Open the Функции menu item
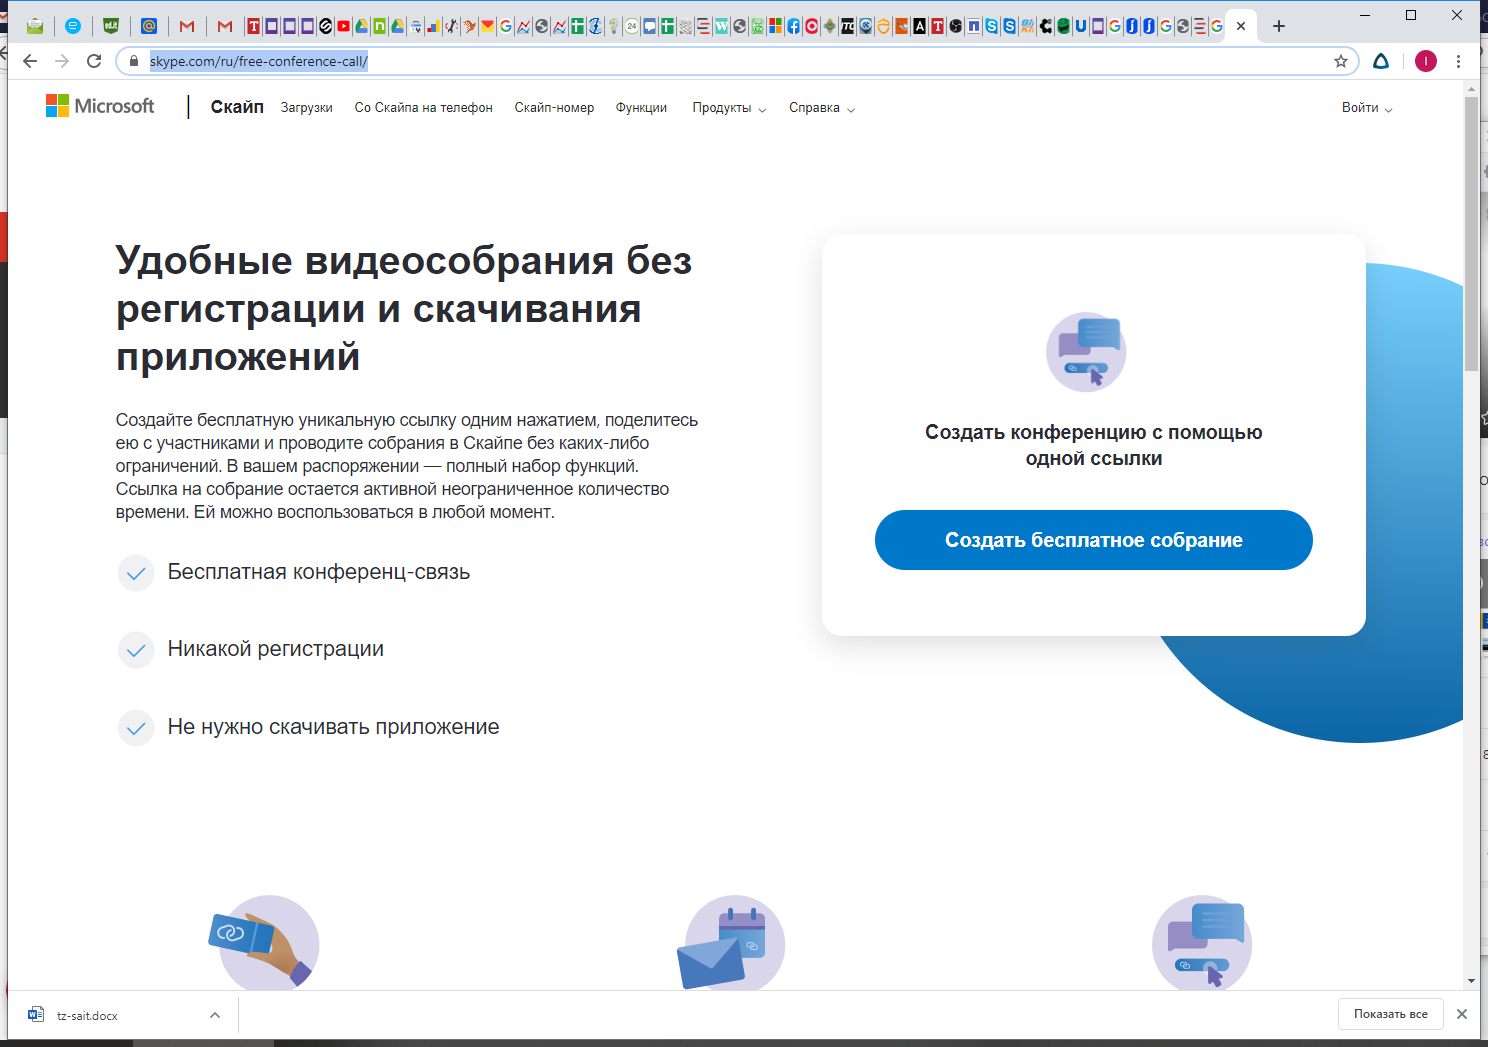Viewport: 1488px width, 1047px height. click(x=641, y=108)
